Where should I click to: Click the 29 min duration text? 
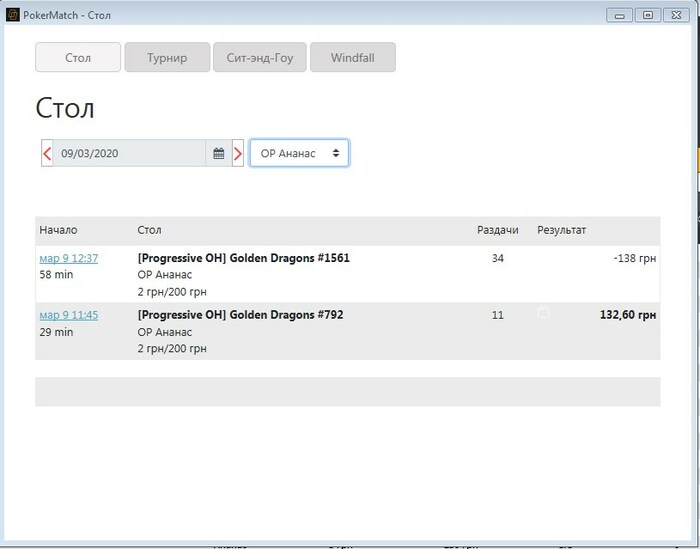coord(56,332)
